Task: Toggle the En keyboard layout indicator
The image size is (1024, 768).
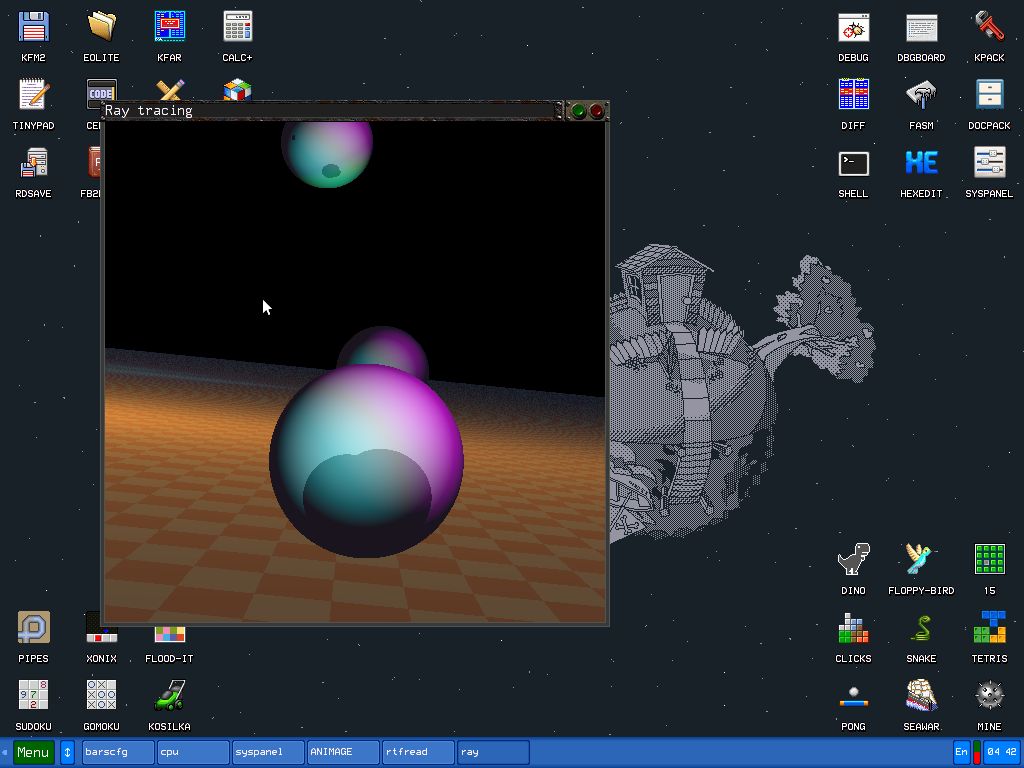Action: (x=960, y=751)
